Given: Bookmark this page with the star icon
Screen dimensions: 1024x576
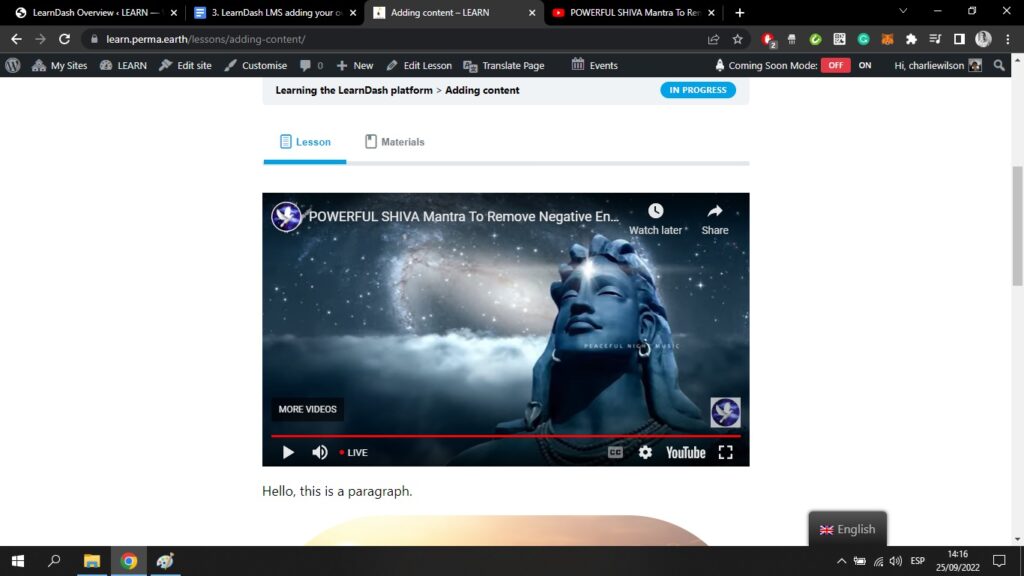Looking at the screenshot, I should (x=738, y=39).
